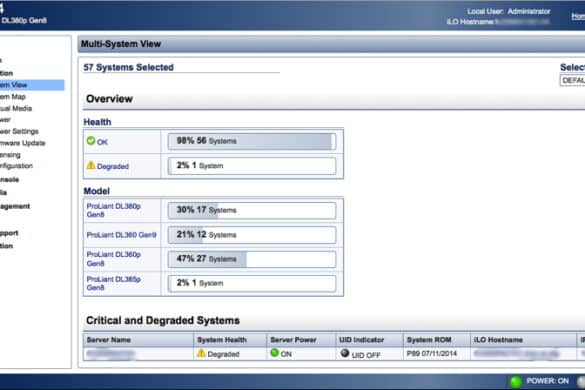Viewport: 585px width, 390px height.
Task: Open the 'ensing' sidebar item
Action: click(x=10, y=155)
